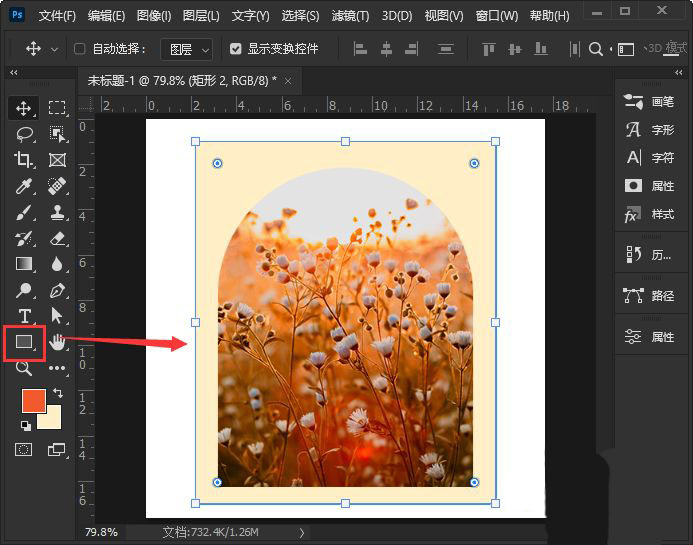Open the Paths (路径) panel
This screenshot has width=693, height=545.
[649, 296]
